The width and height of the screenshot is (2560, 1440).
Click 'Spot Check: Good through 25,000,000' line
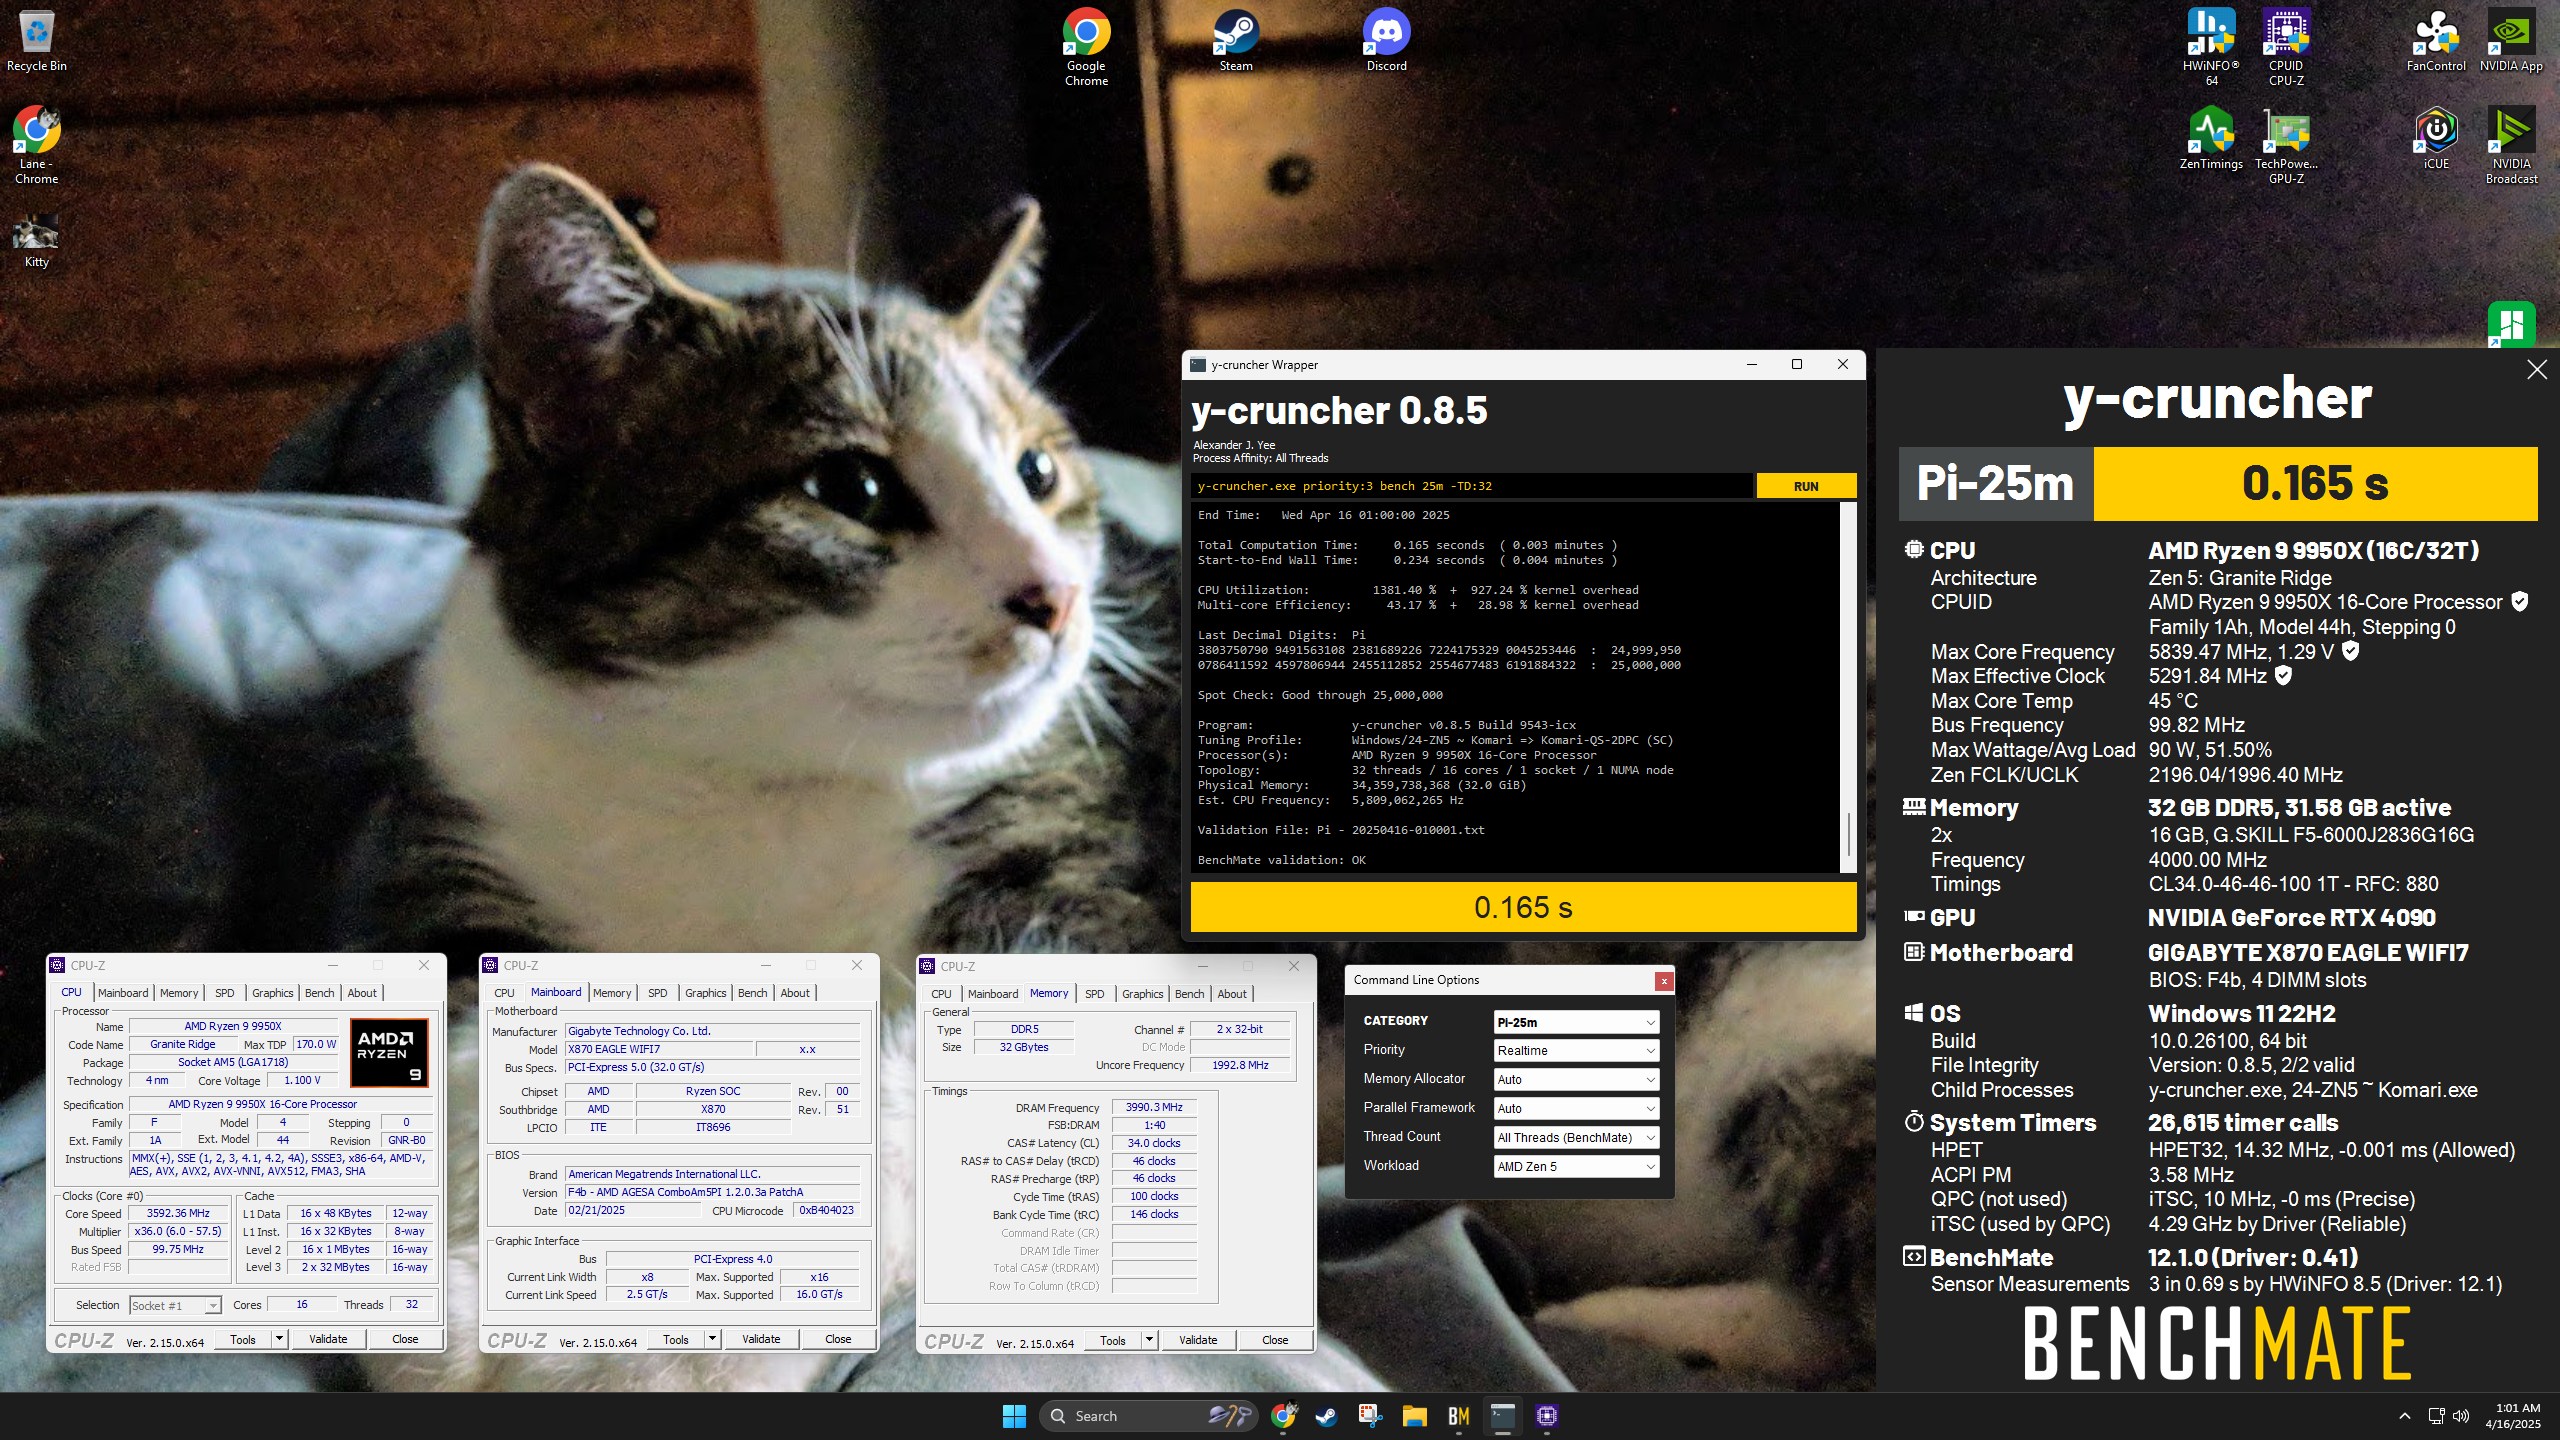[x=1320, y=695]
